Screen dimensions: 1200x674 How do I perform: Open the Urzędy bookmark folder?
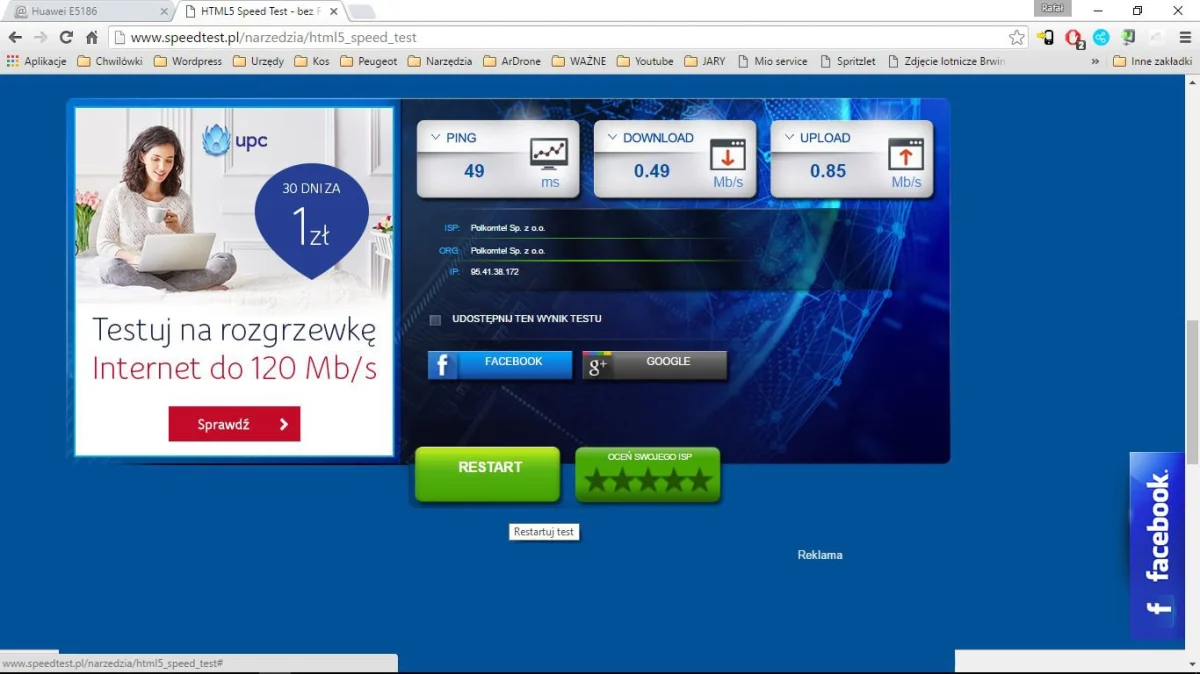(258, 61)
